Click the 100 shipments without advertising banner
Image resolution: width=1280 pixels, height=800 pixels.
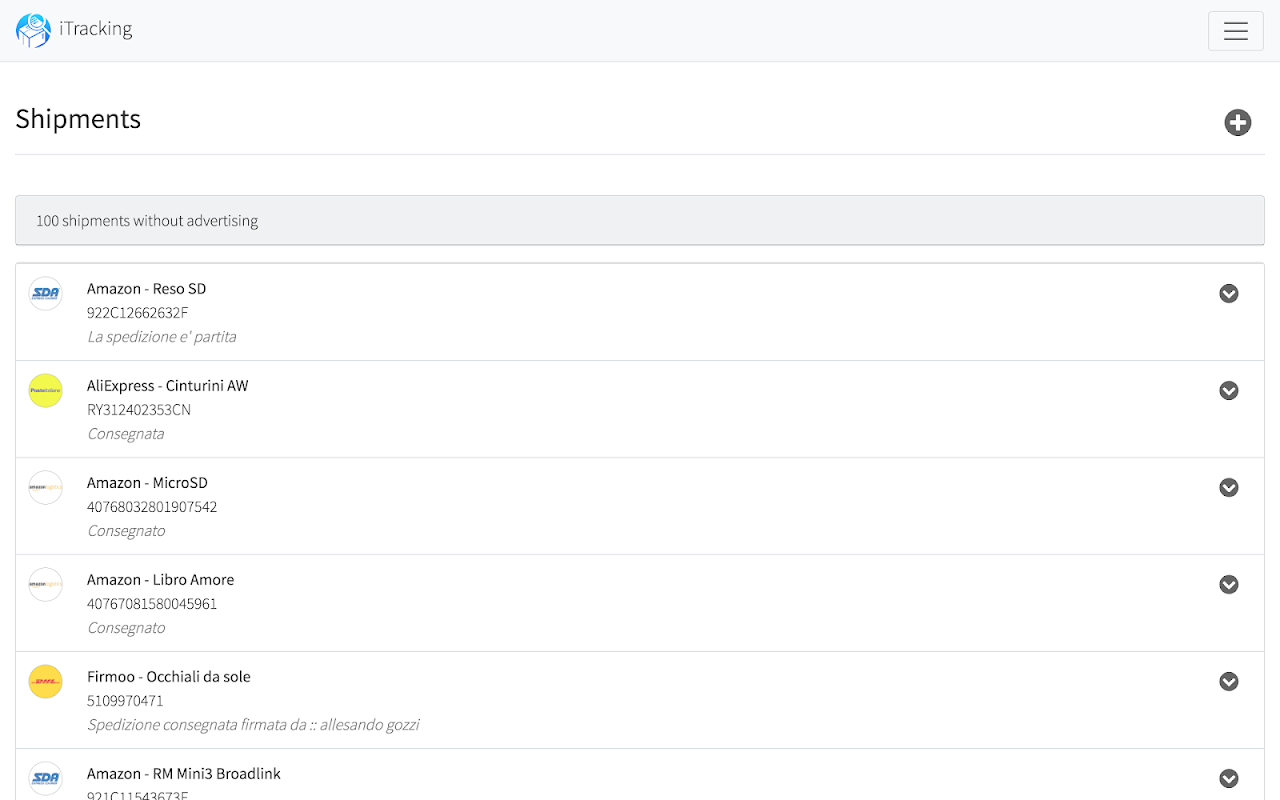pos(640,220)
